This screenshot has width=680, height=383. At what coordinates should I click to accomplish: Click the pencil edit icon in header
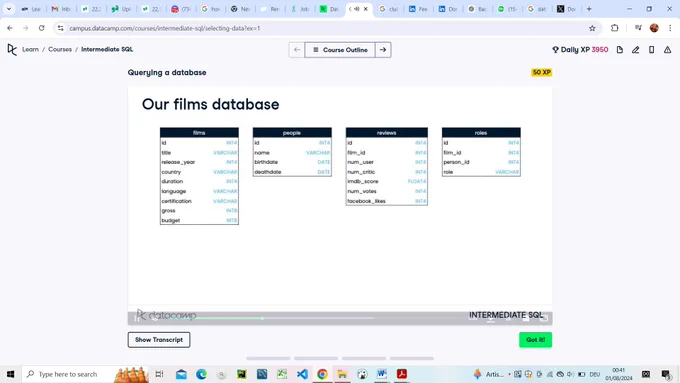point(635,50)
